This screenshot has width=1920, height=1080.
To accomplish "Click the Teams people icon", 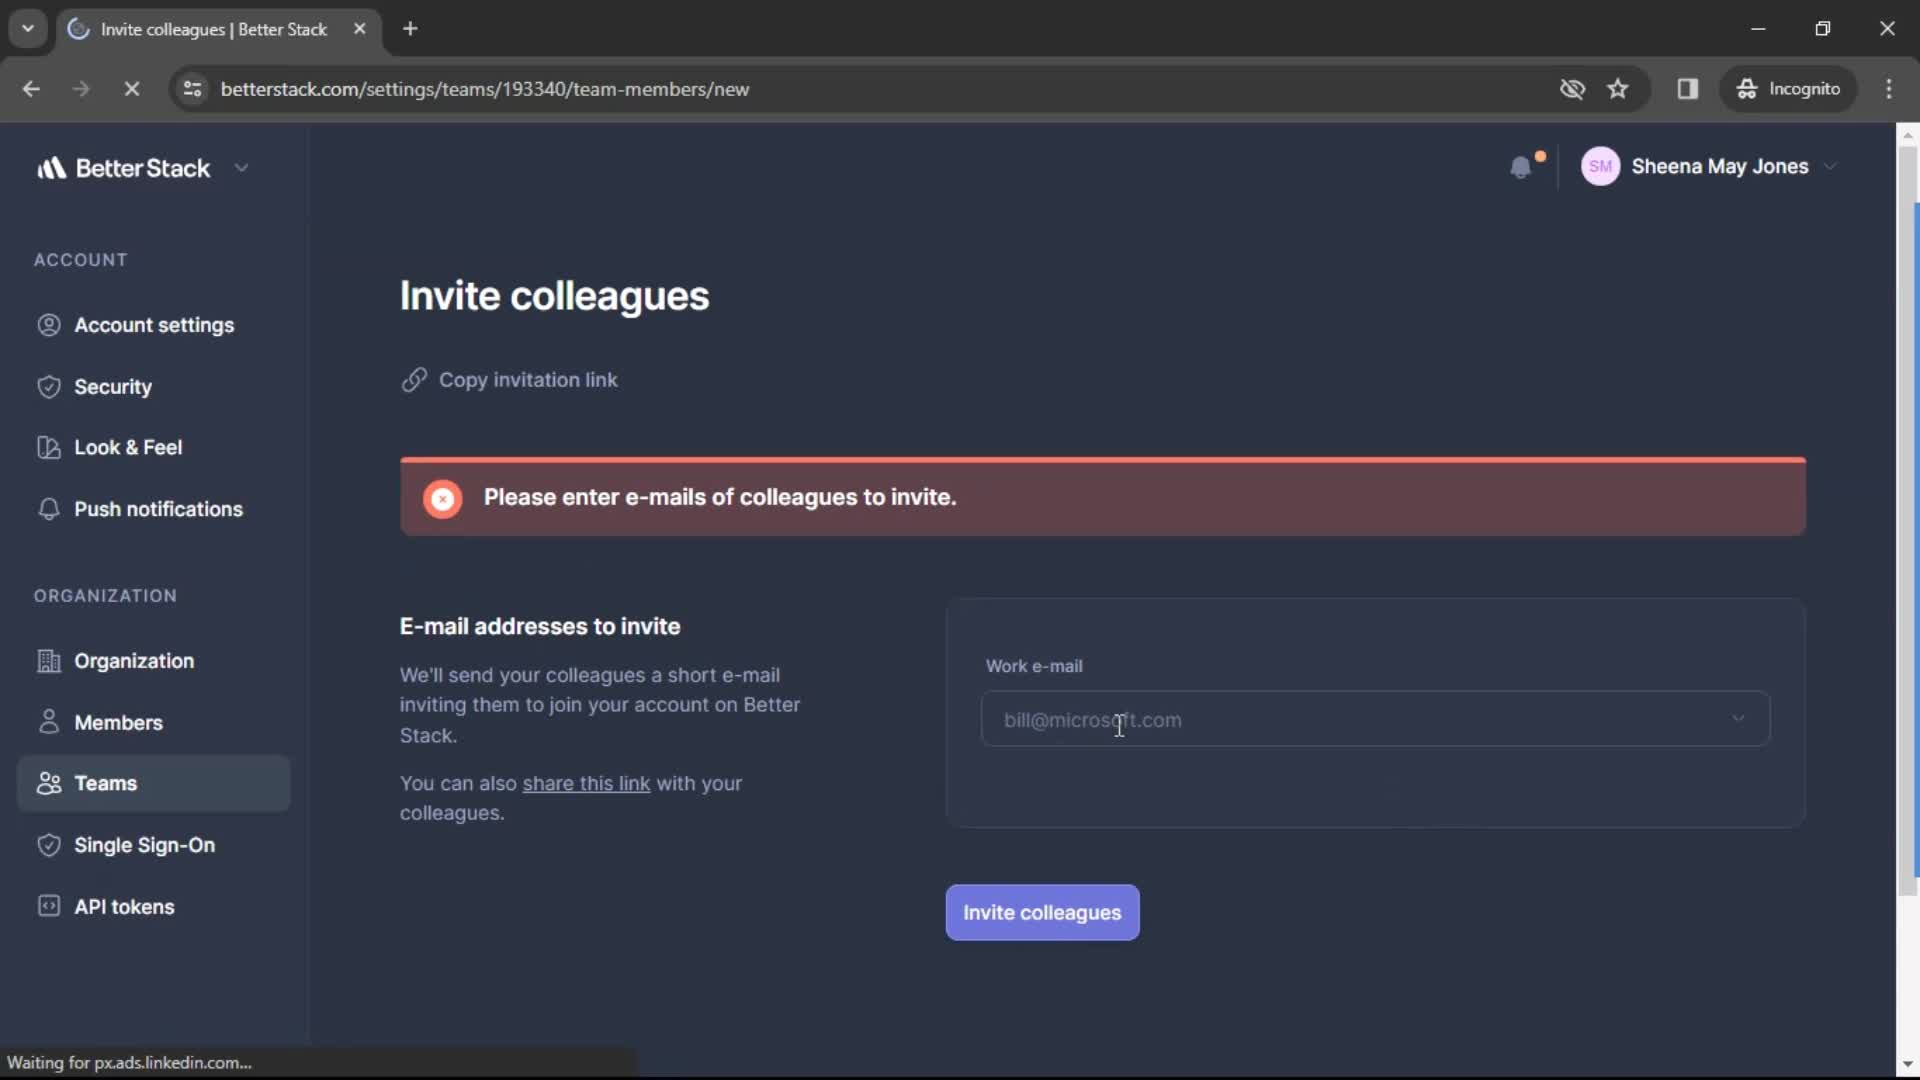I will 48,783.
